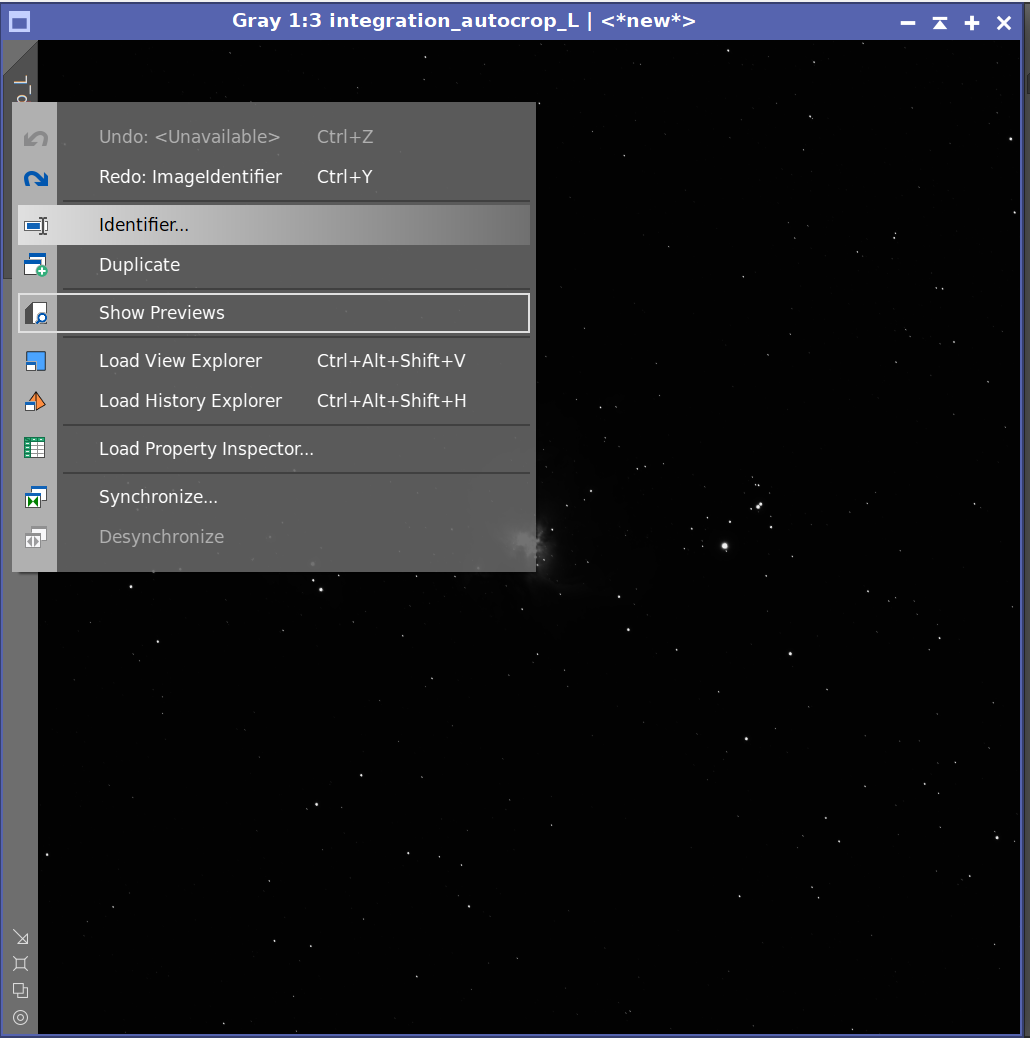Click the overlapping squares icon in the left strip
The width and height of the screenshot is (1030, 1038).
click(x=20, y=991)
